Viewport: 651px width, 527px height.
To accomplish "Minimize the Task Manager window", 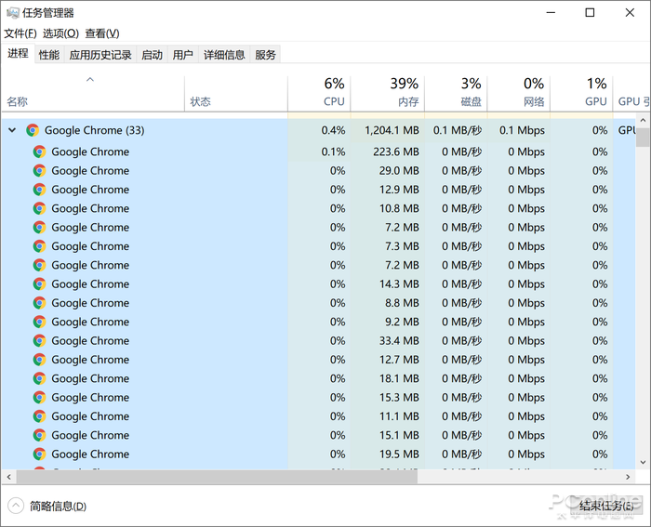I will point(551,12).
